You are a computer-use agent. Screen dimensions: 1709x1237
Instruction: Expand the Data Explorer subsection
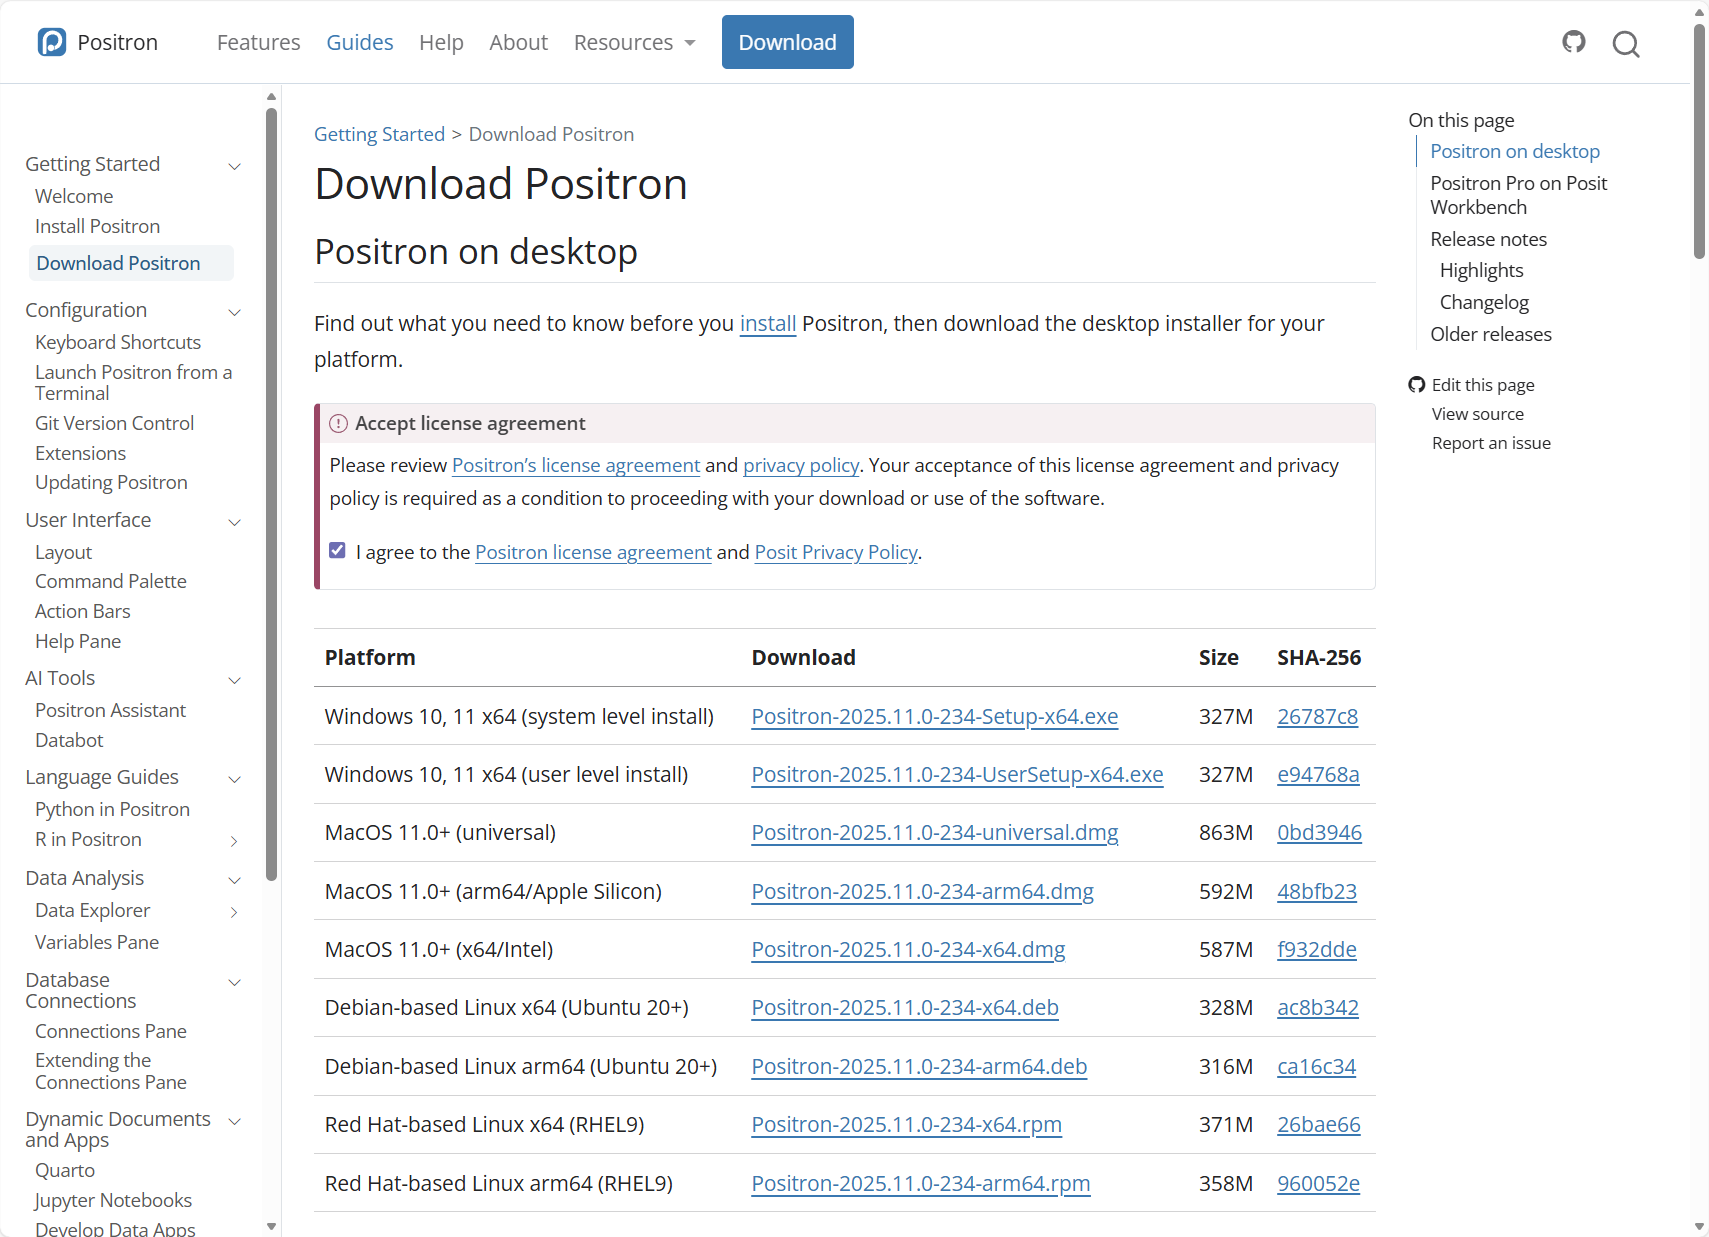click(x=235, y=912)
